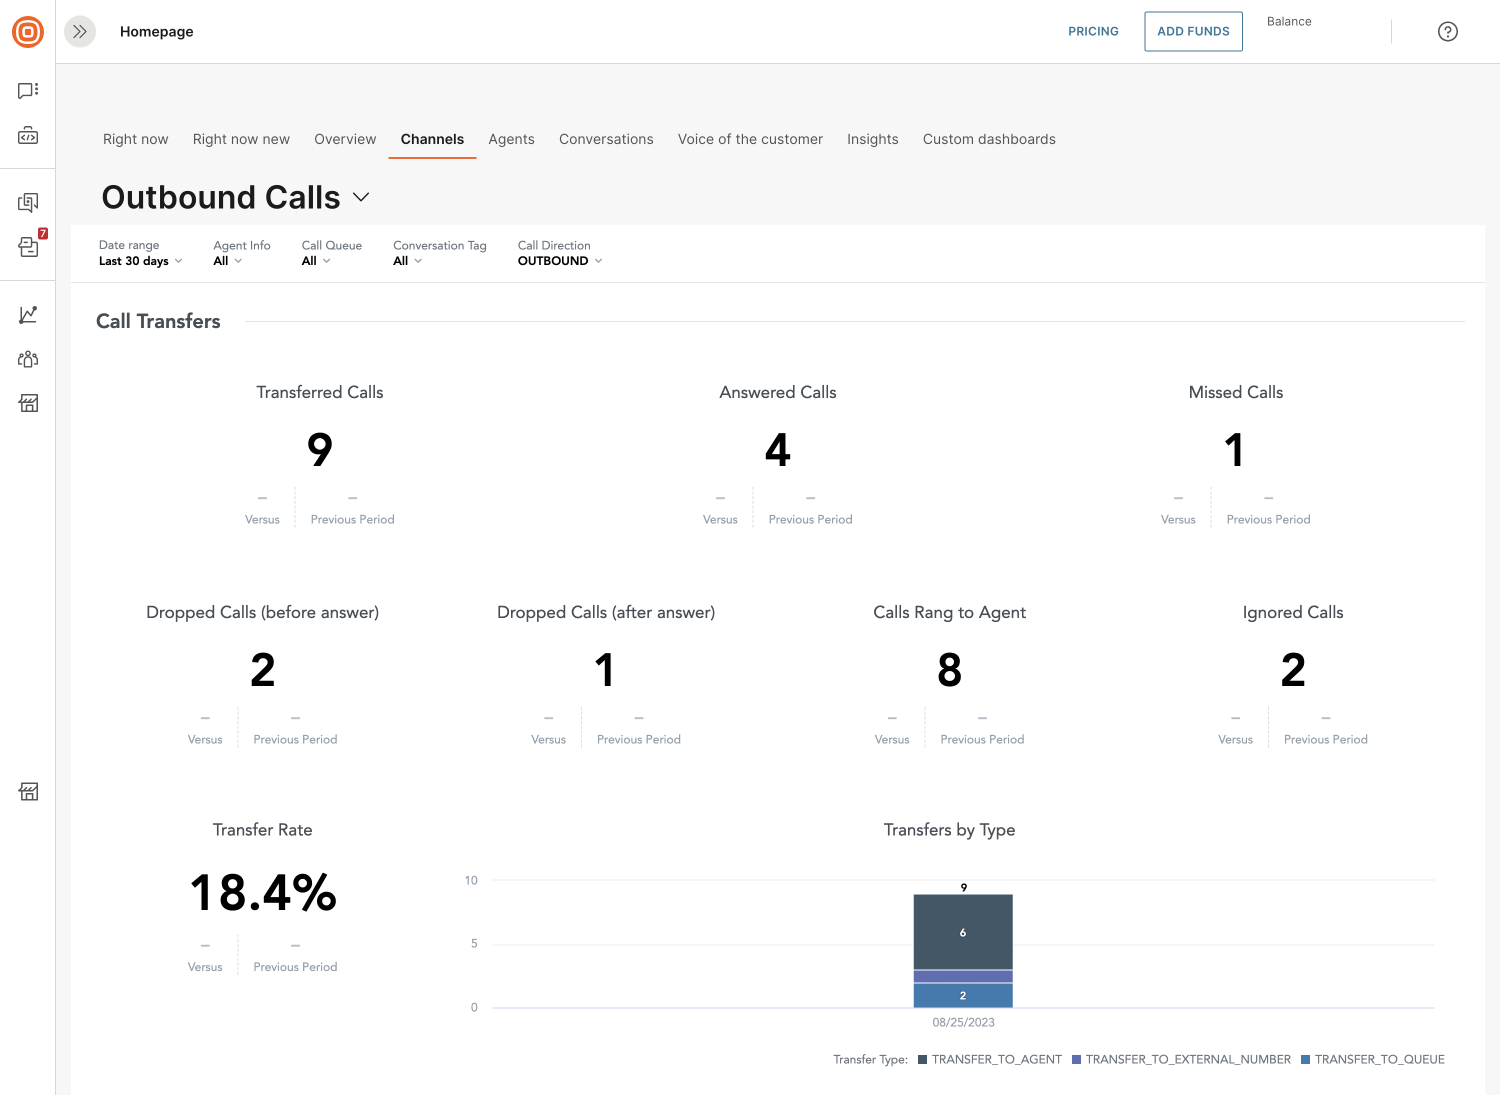1500x1095 pixels.
Task: Click the dark bar segment labeled 6
Action: [963, 932]
